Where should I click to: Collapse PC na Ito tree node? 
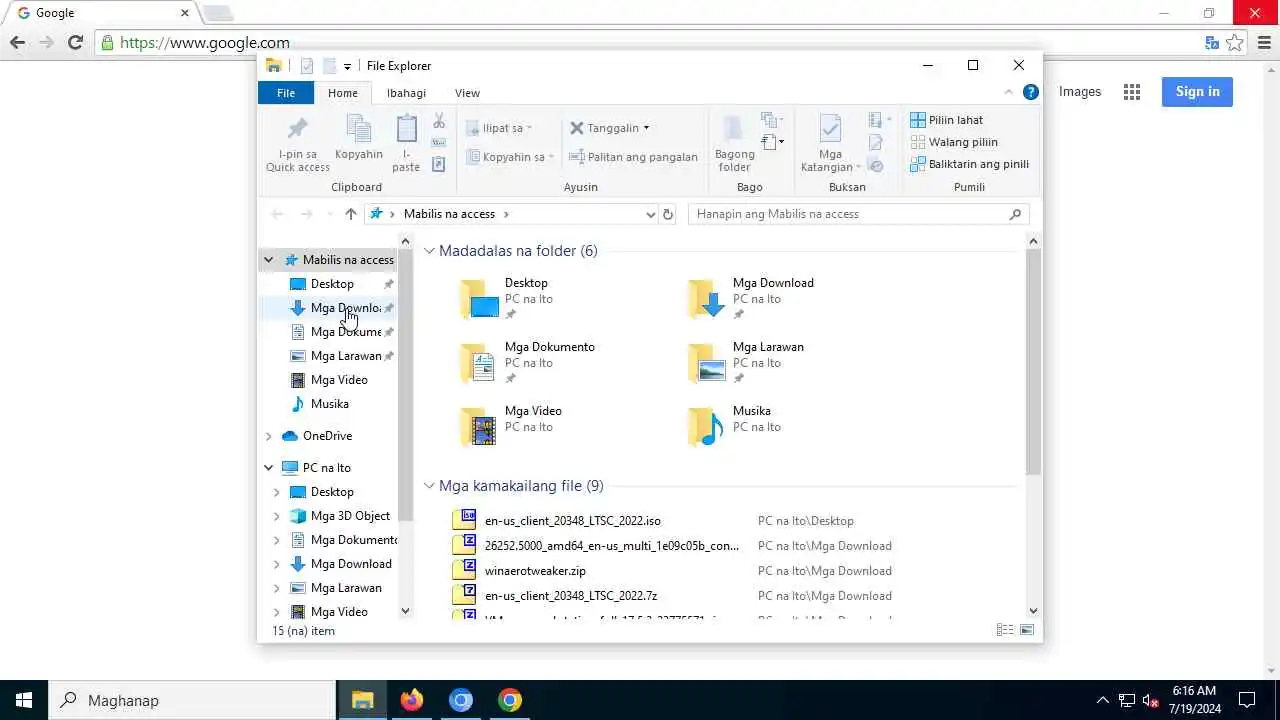tap(268, 468)
